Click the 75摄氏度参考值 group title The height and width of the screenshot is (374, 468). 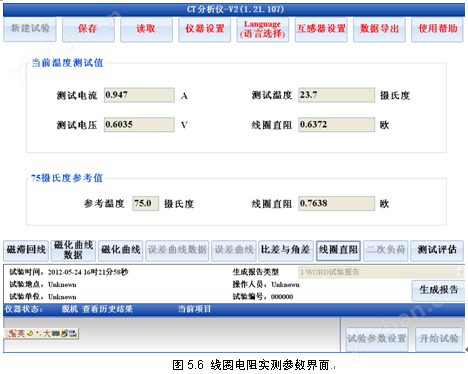click(x=67, y=178)
